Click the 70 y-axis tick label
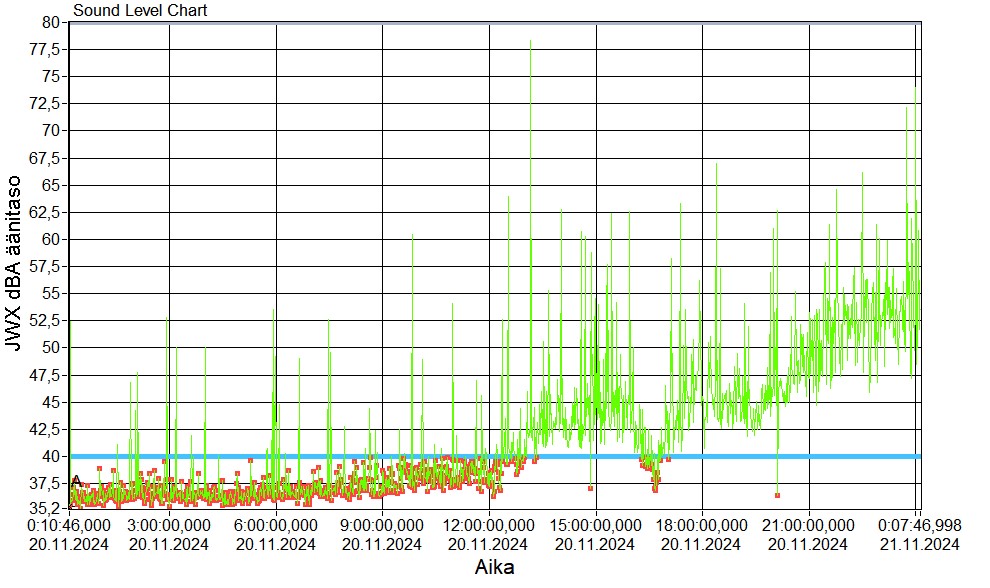 [51, 130]
